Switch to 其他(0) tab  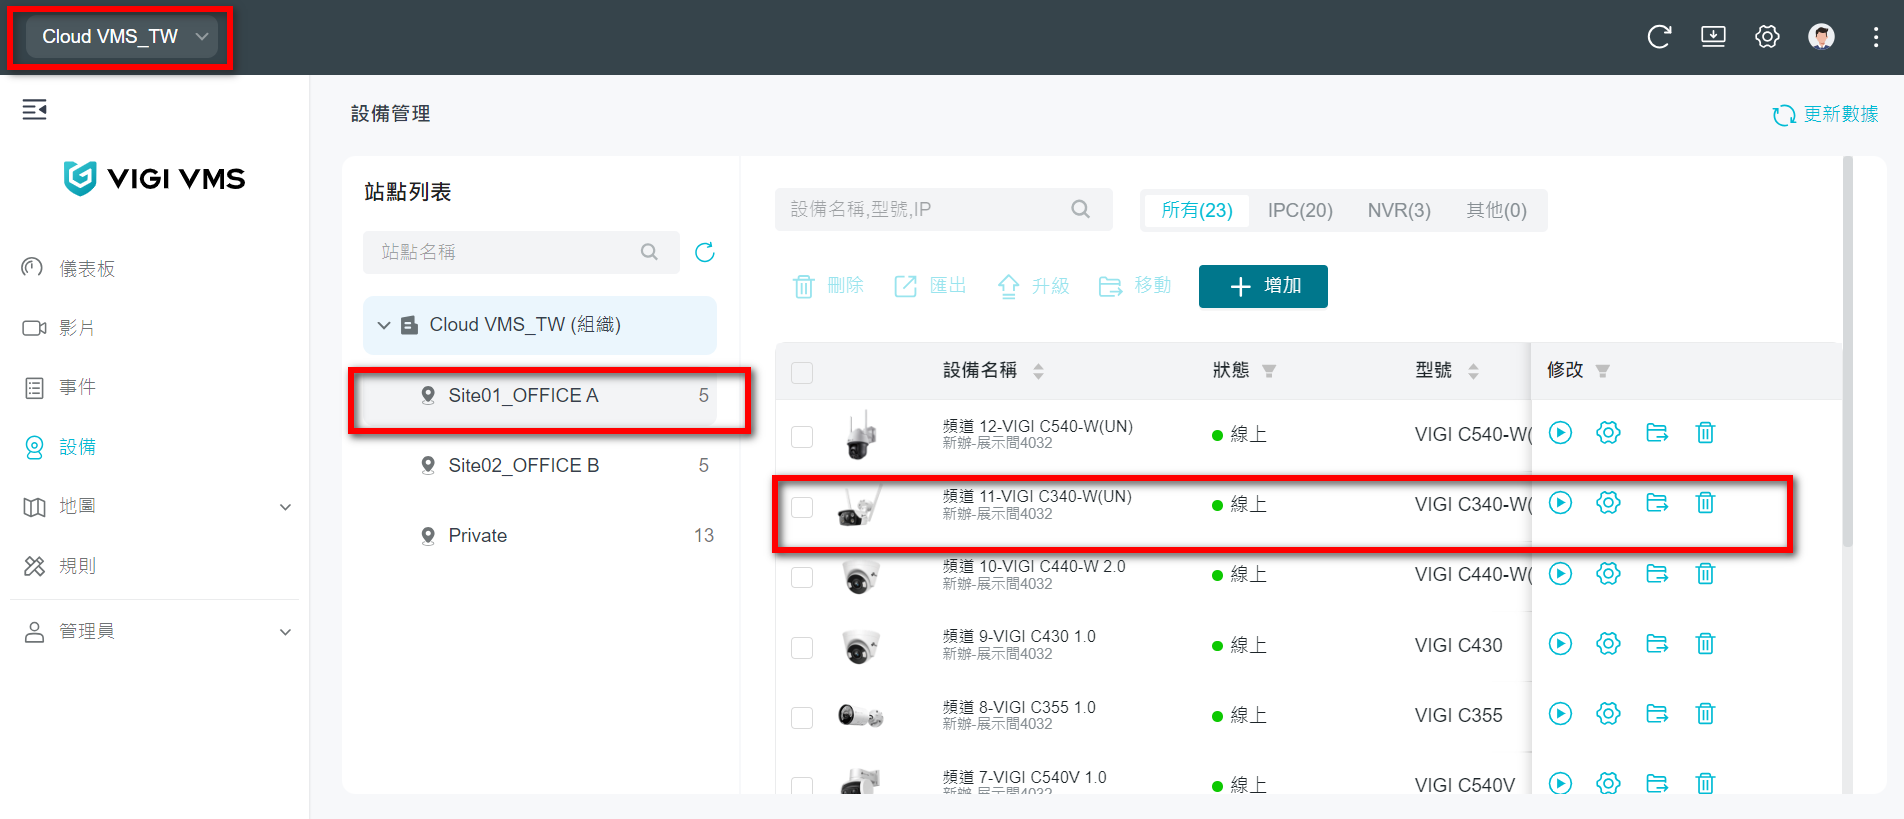coord(1496,210)
